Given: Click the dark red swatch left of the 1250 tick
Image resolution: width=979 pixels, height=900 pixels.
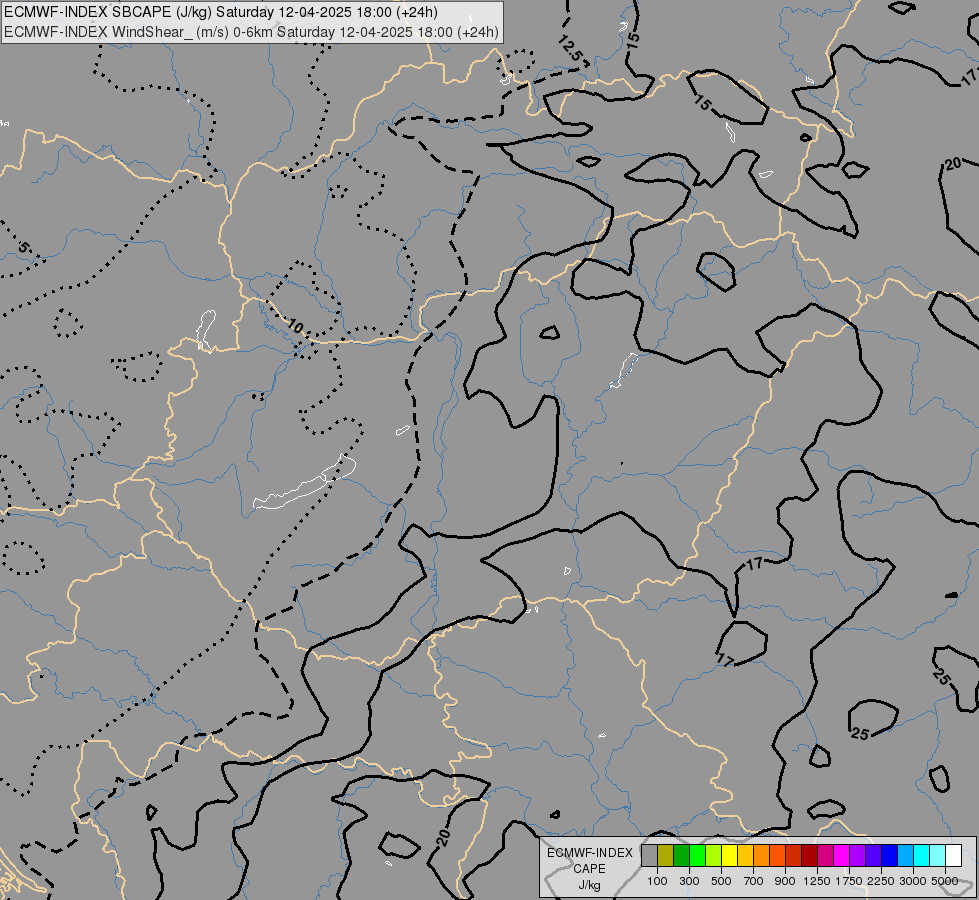Looking at the screenshot, I should 809,856.
